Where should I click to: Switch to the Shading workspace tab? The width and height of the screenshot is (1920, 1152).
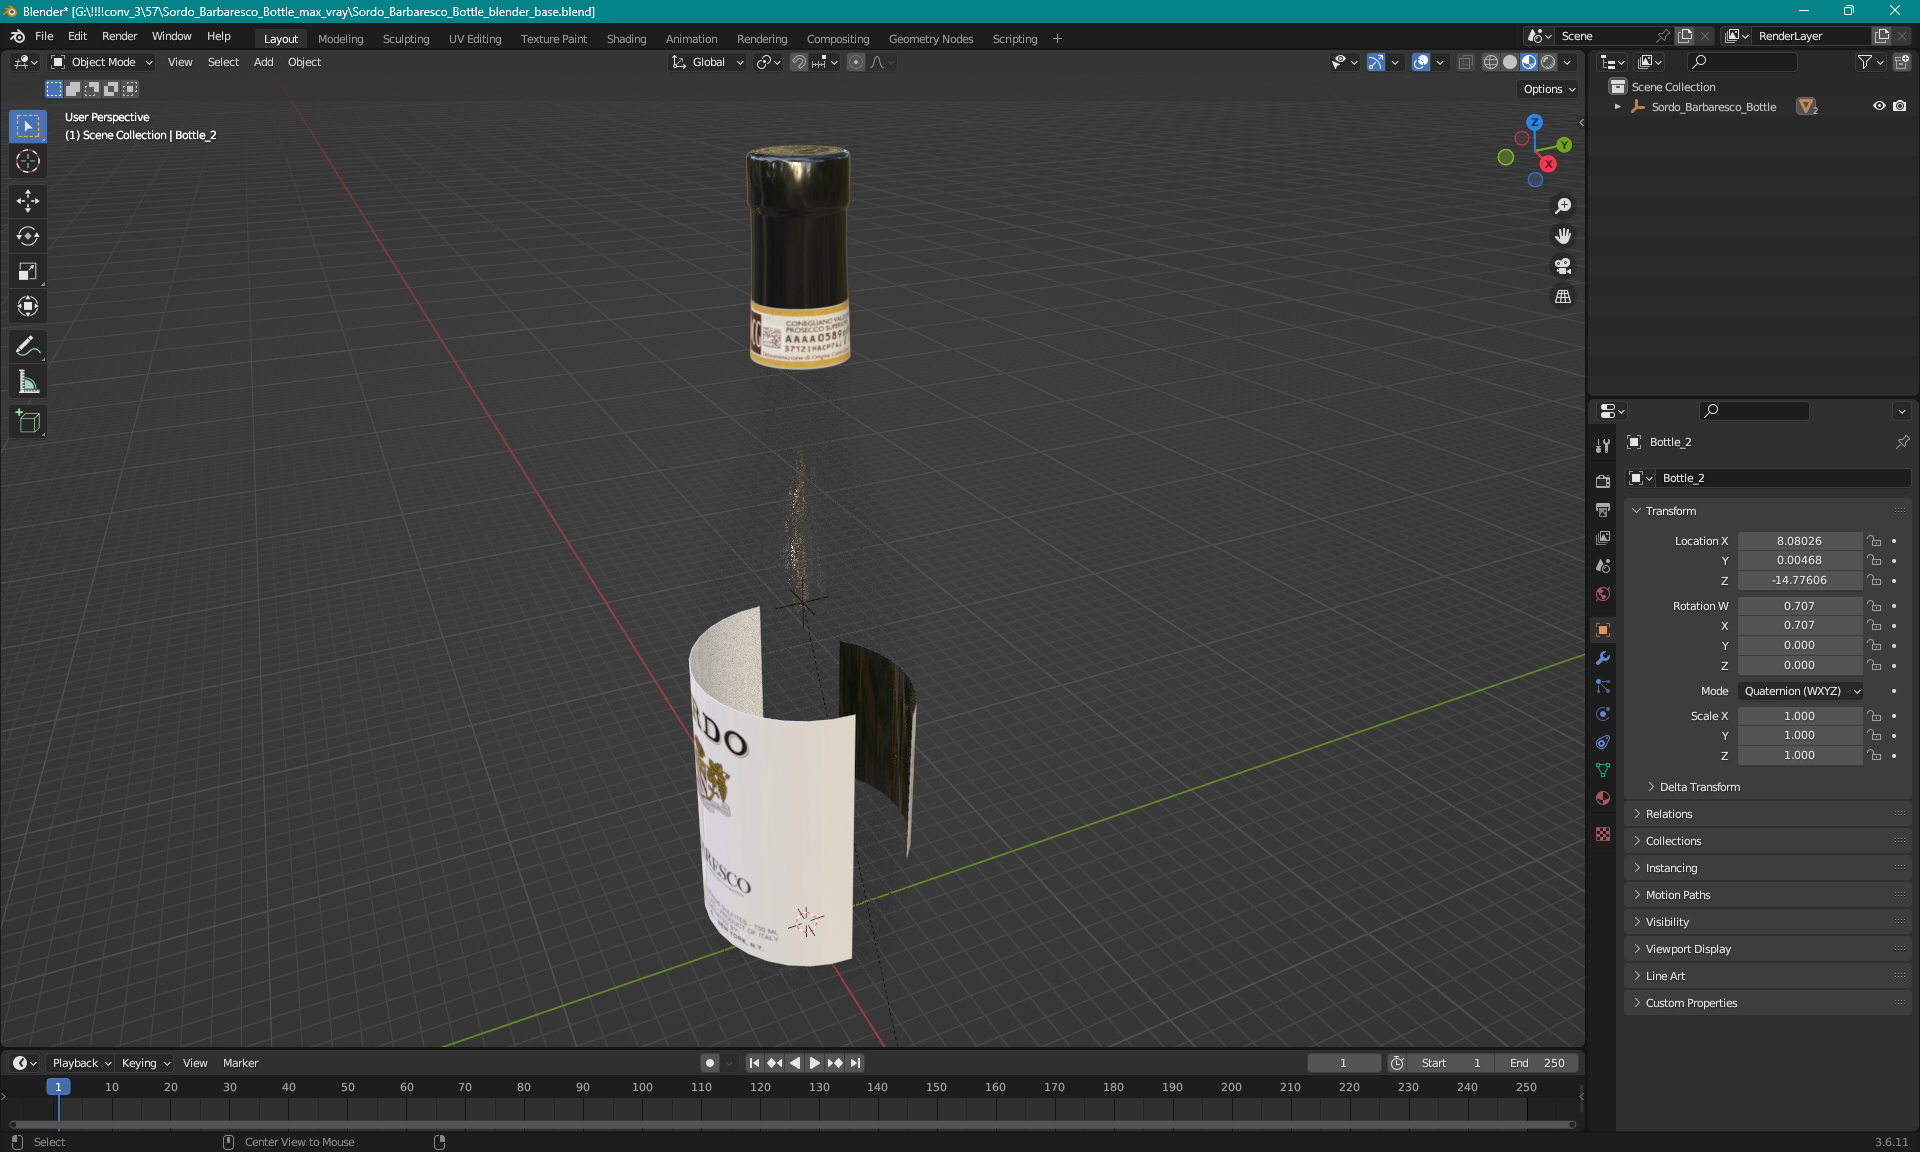click(x=626, y=38)
